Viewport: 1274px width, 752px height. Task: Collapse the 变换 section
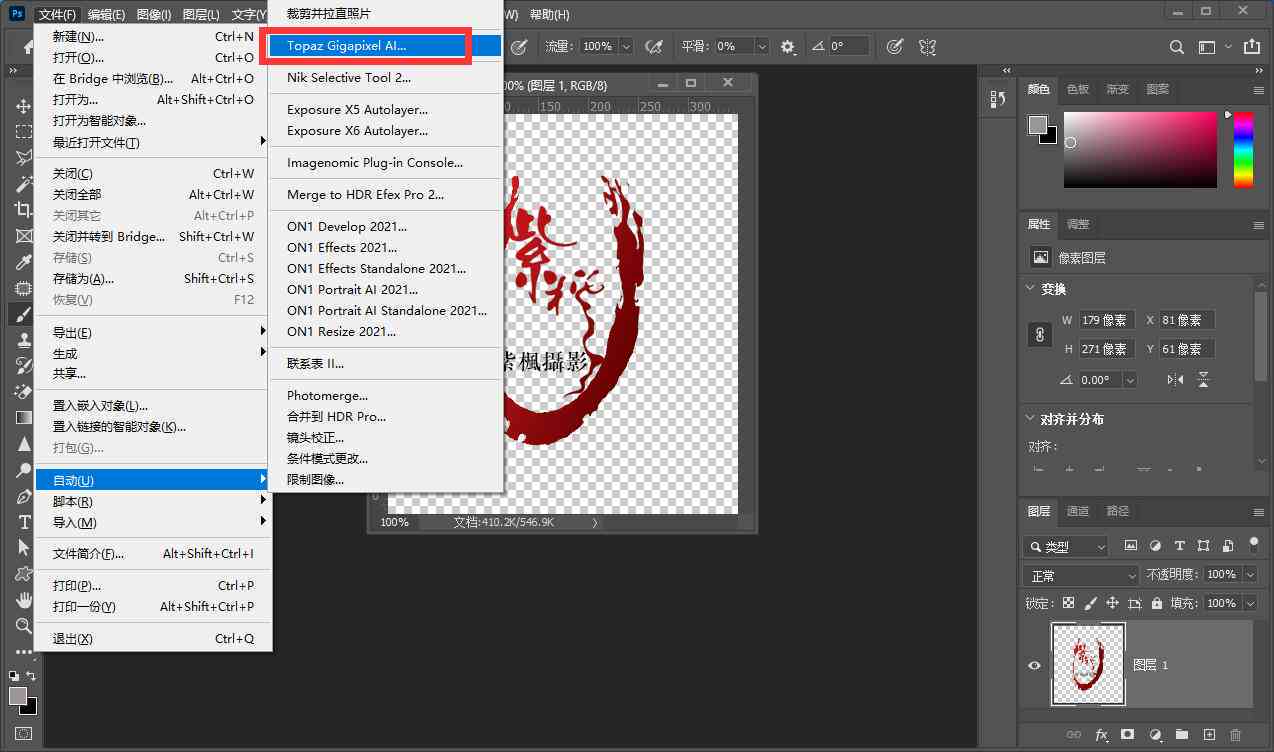pyautogui.click(x=1031, y=288)
